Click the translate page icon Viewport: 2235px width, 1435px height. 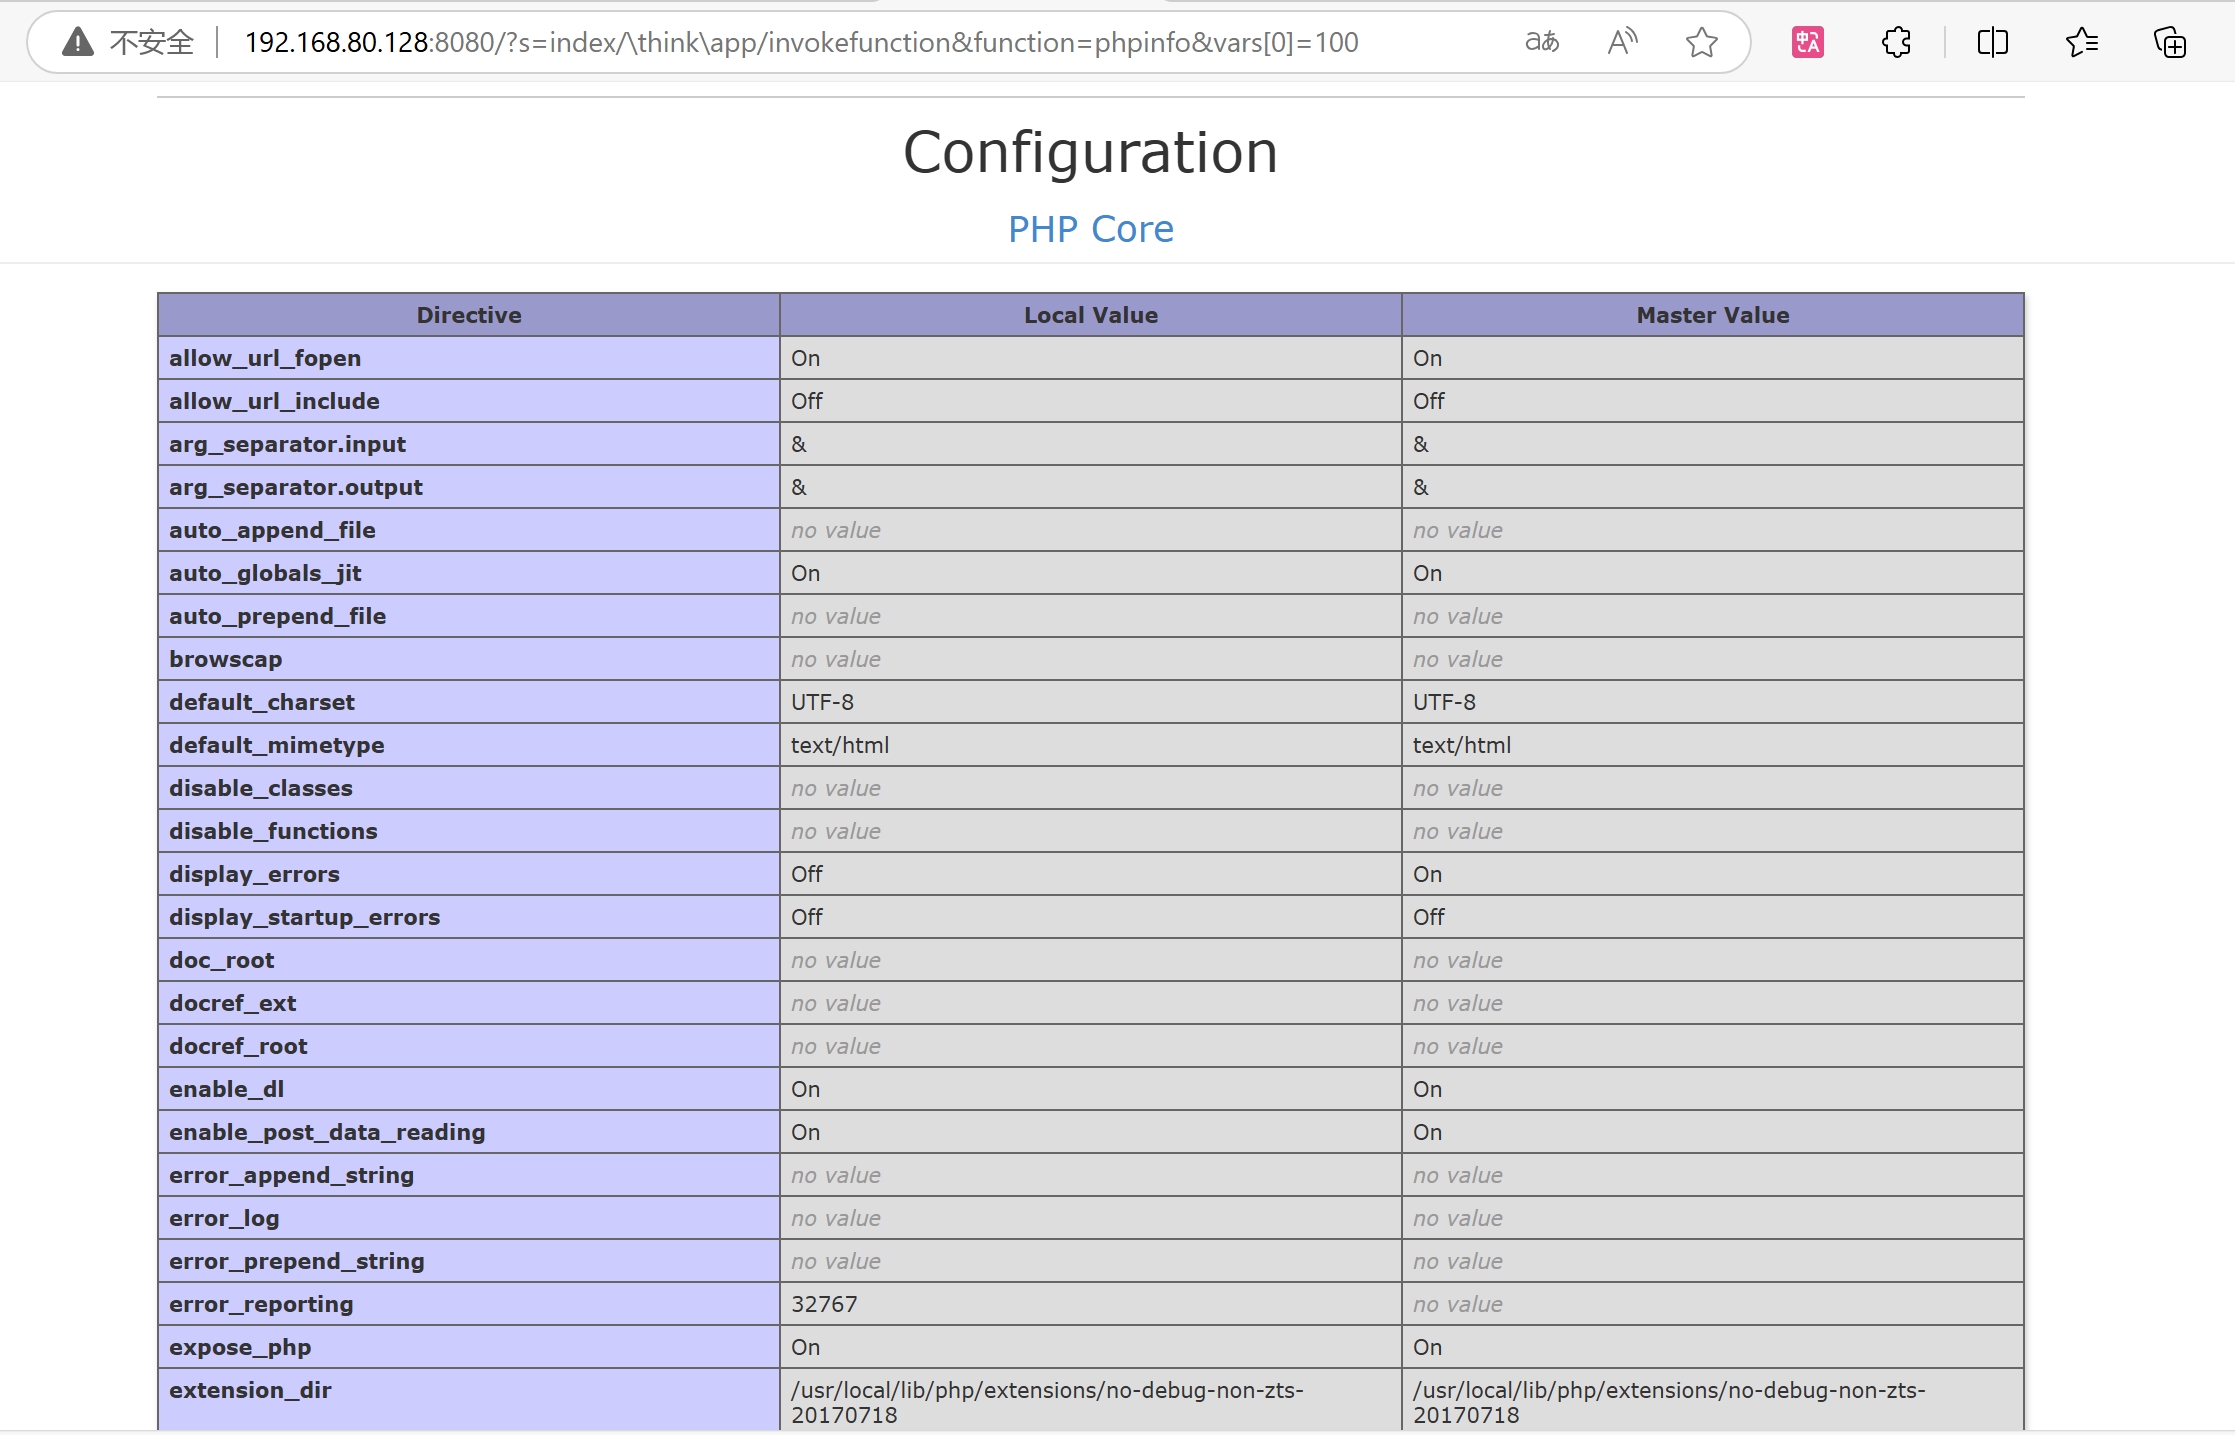tap(1541, 42)
